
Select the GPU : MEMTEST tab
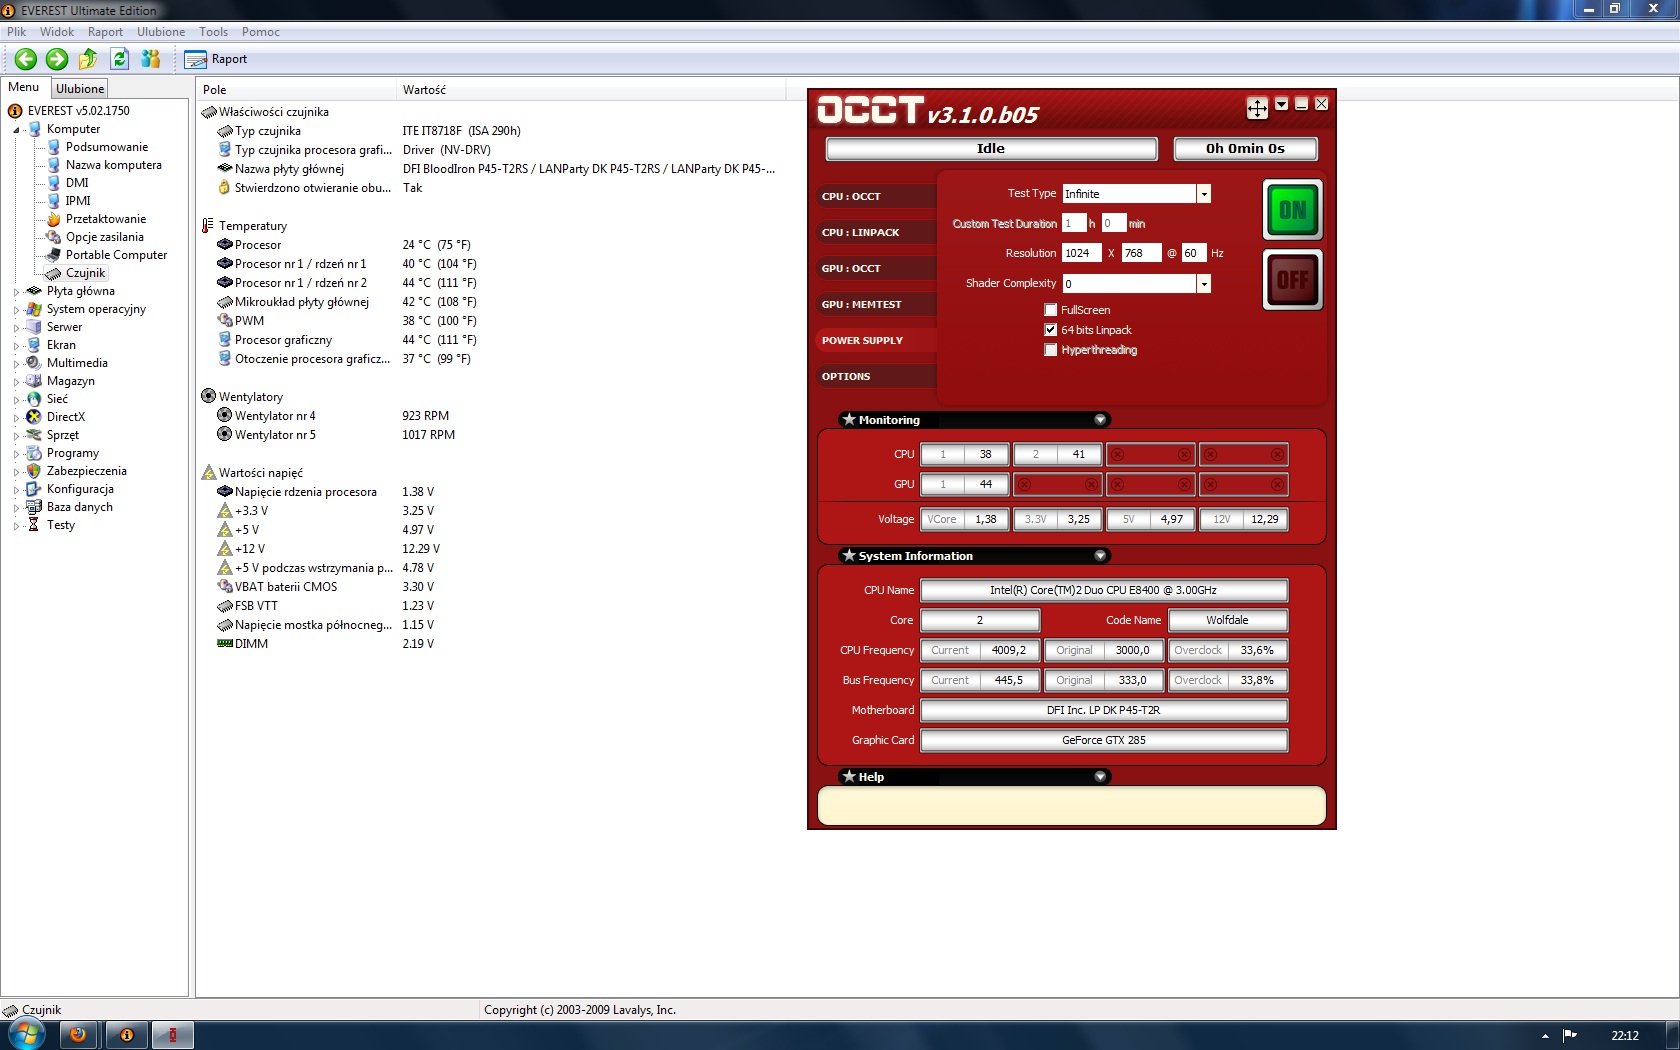pos(877,305)
